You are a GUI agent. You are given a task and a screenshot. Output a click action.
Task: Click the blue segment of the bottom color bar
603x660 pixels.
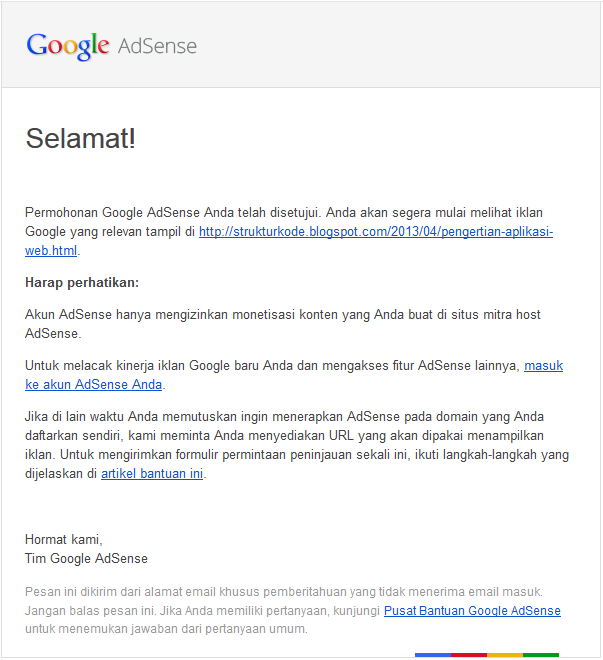[x=433, y=655]
